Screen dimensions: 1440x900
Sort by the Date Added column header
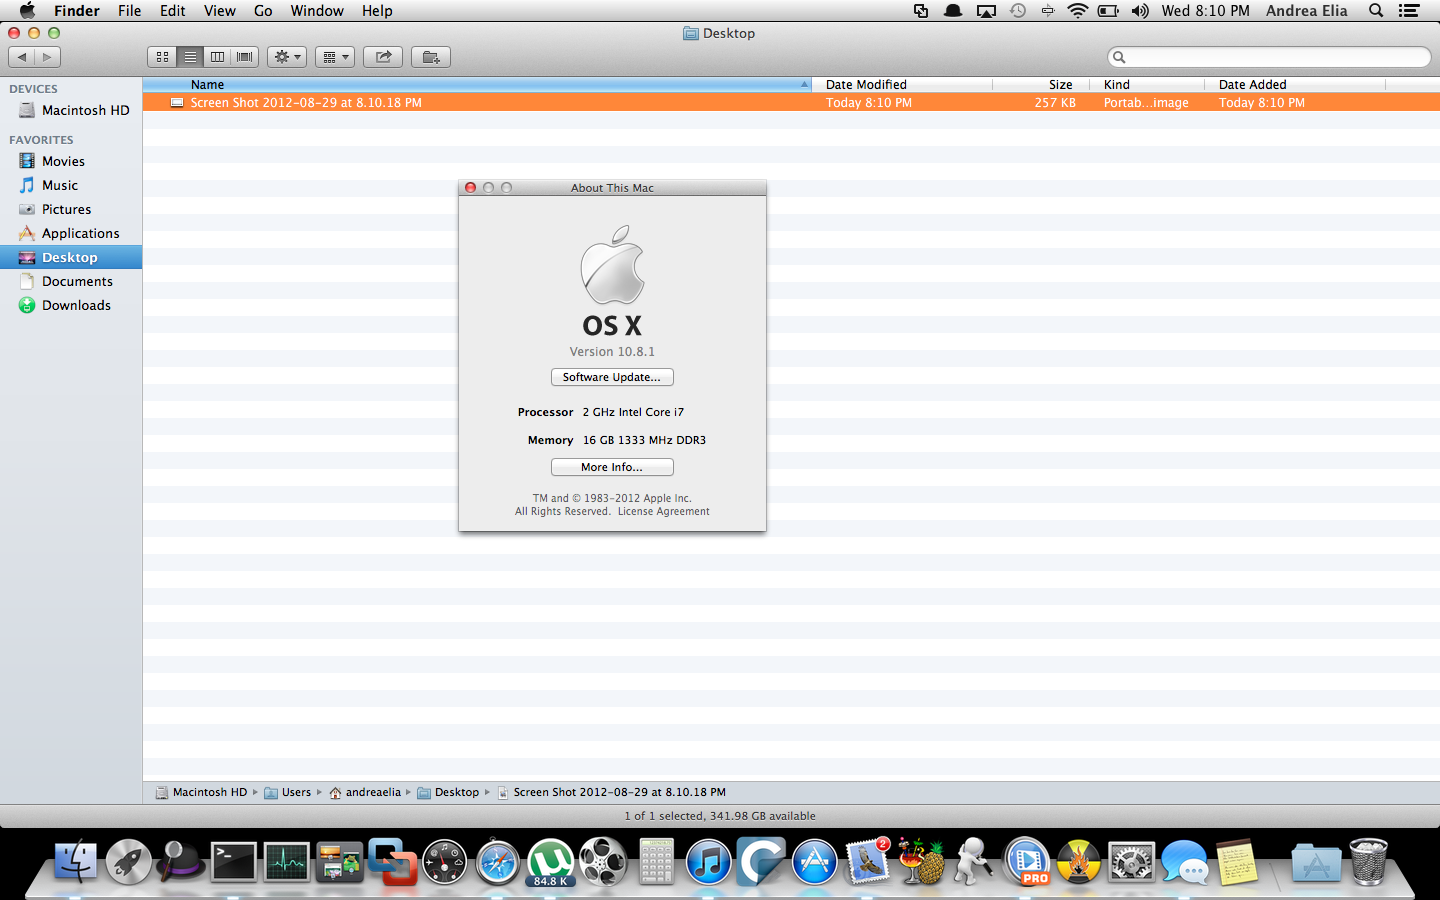[1295, 85]
